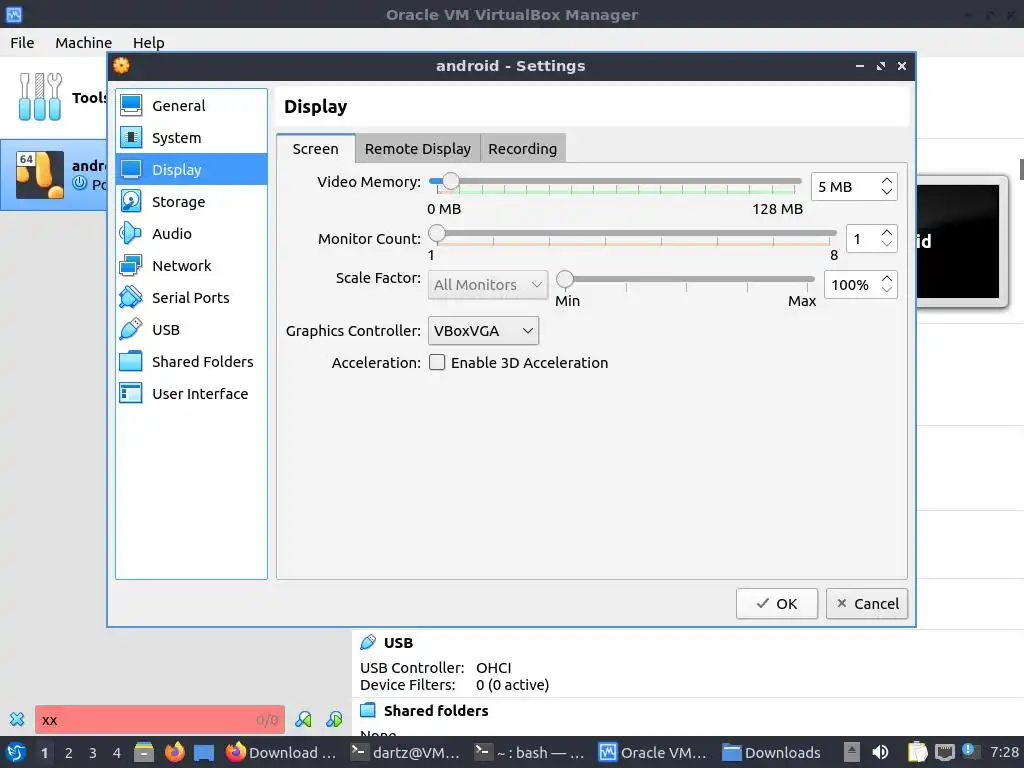Open the file manager icon in taskbar

(x=144, y=753)
